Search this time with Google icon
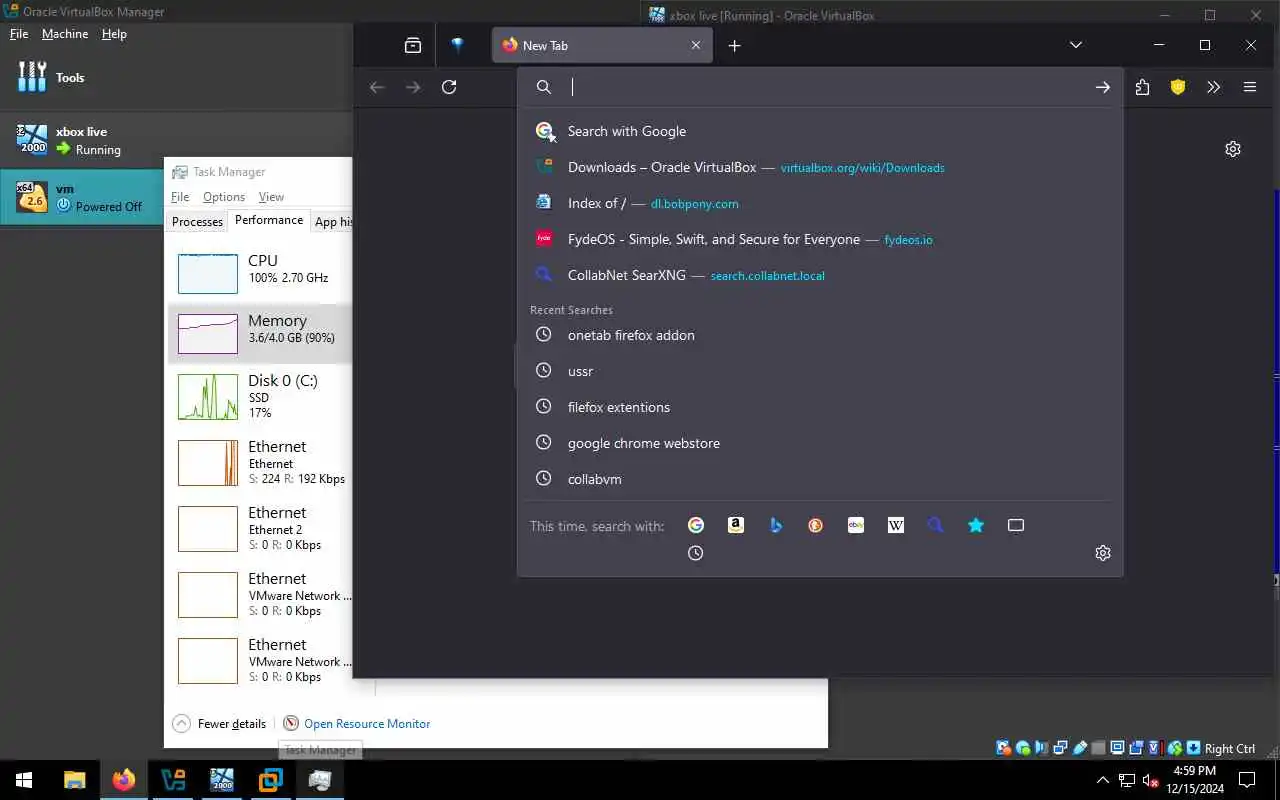Screen dimensions: 1280x800 point(696,525)
